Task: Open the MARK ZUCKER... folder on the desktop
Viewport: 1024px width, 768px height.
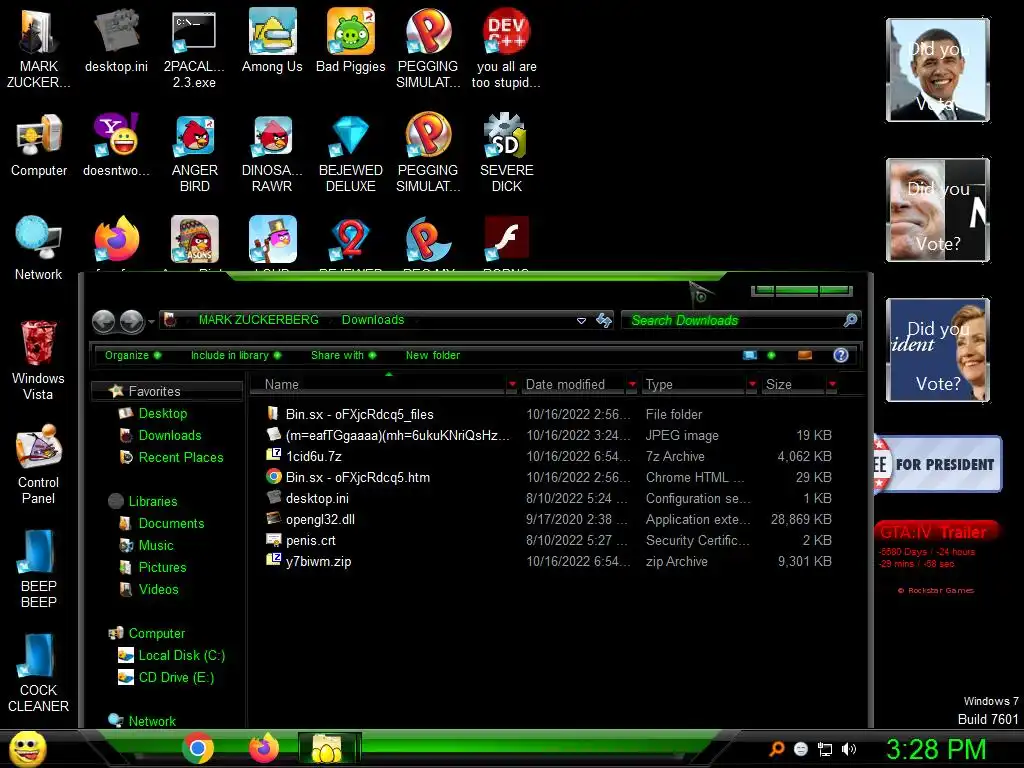Action: tap(39, 49)
